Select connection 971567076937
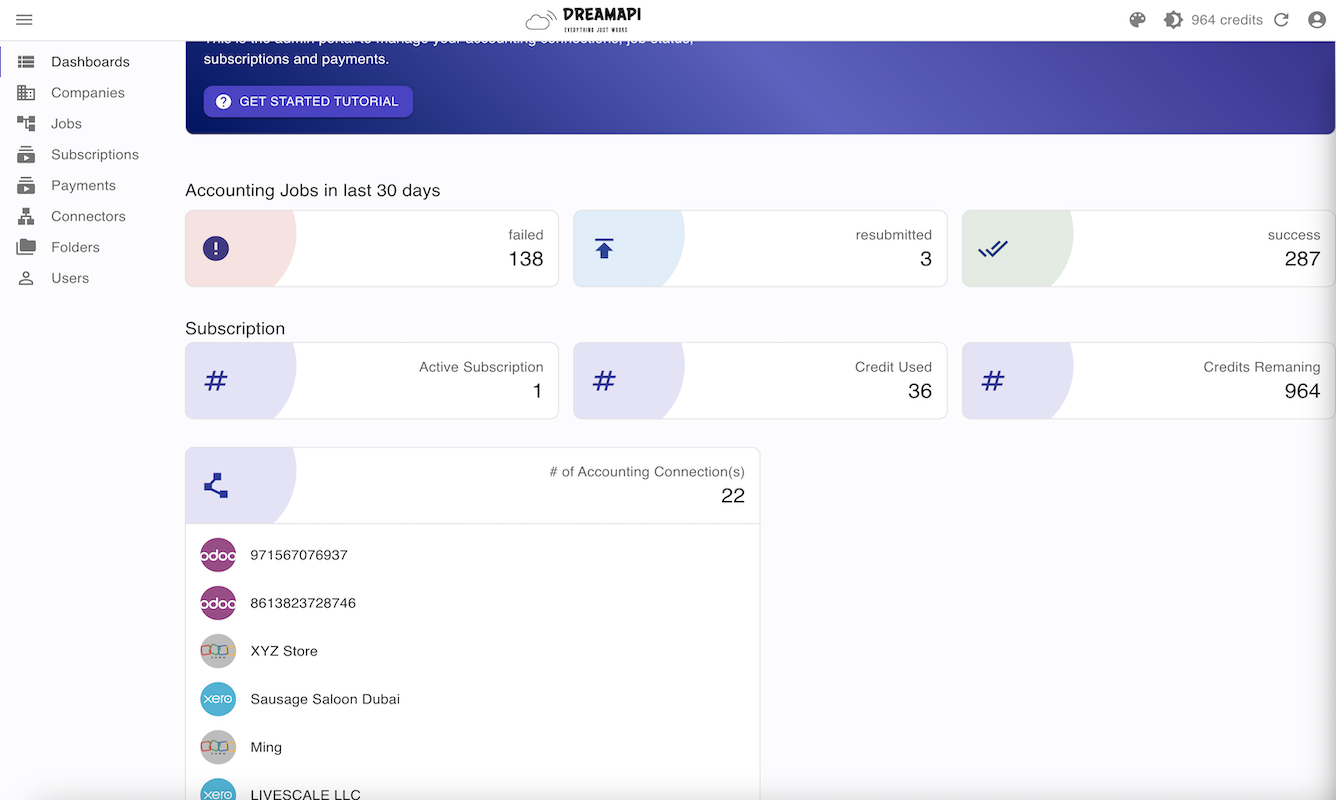1336x800 pixels. coord(472,555)
